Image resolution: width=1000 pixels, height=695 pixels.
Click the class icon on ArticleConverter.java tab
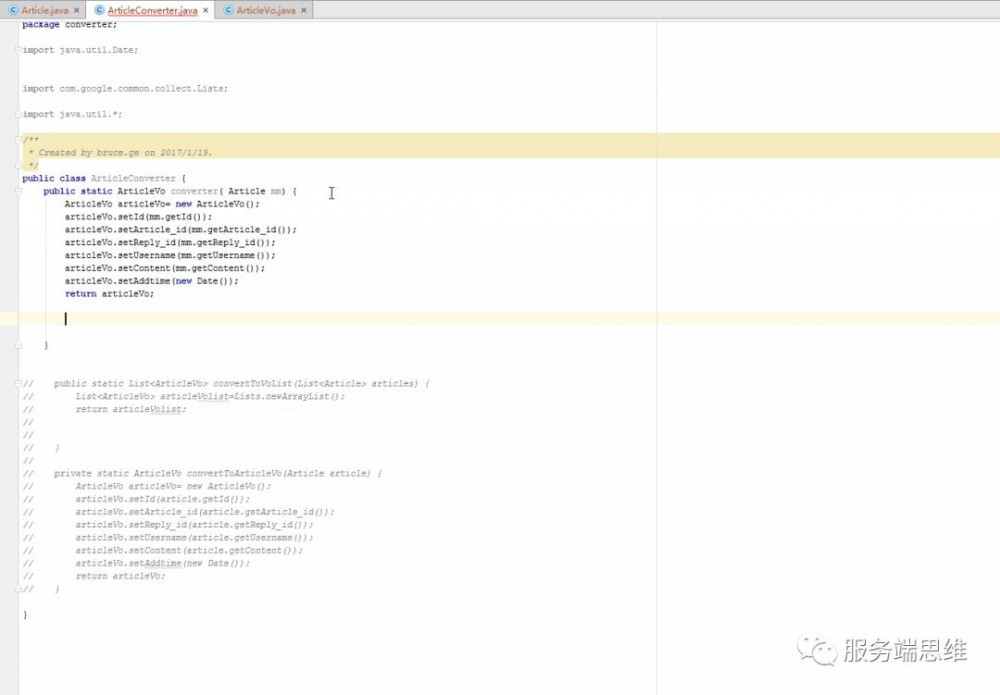(99, 8)
